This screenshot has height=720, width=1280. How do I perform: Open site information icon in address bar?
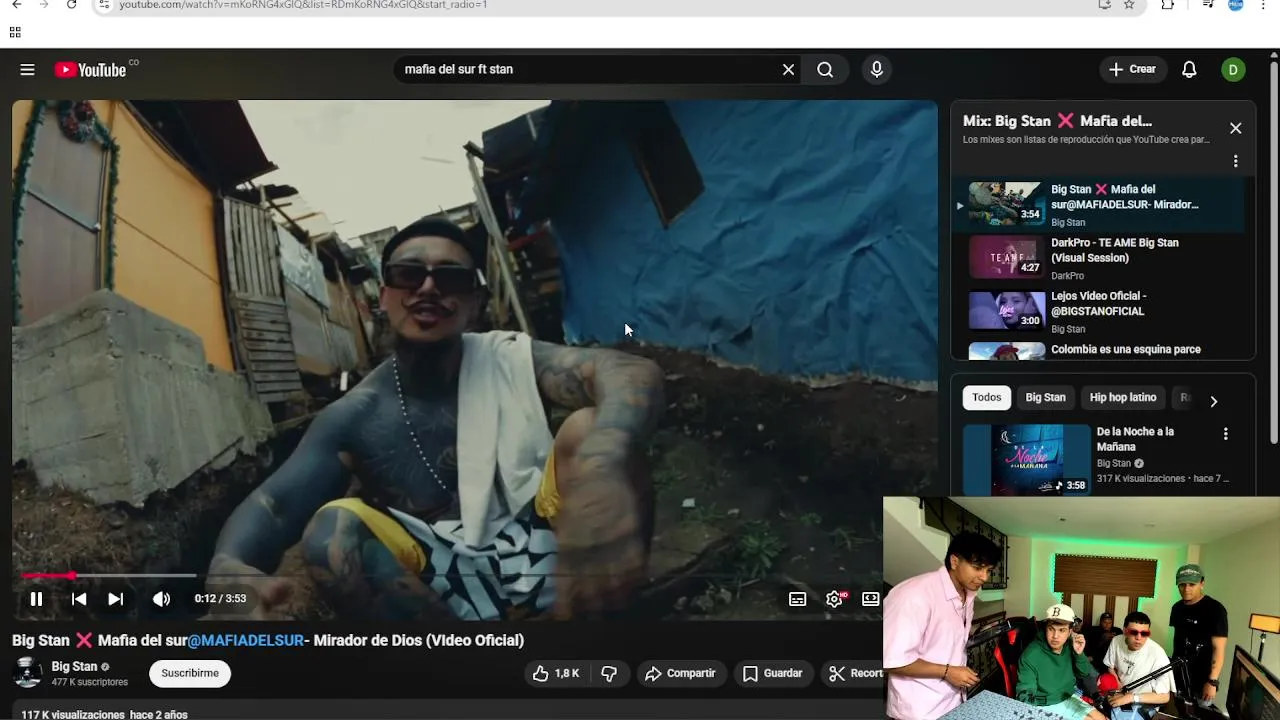[x=104, y=5]
